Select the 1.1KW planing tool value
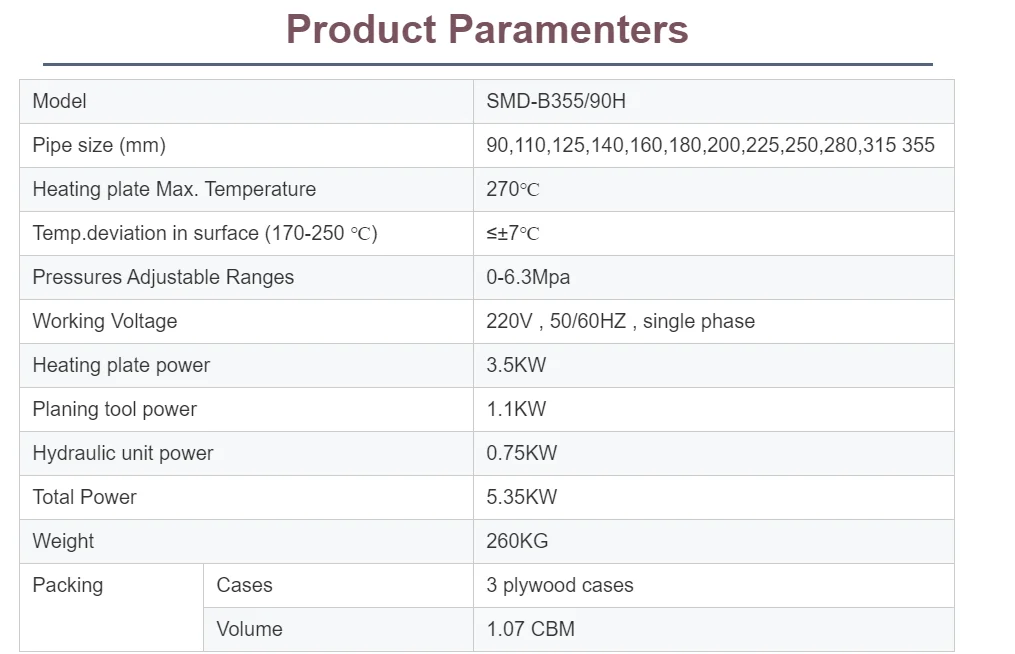 click(x=516, y=409)
